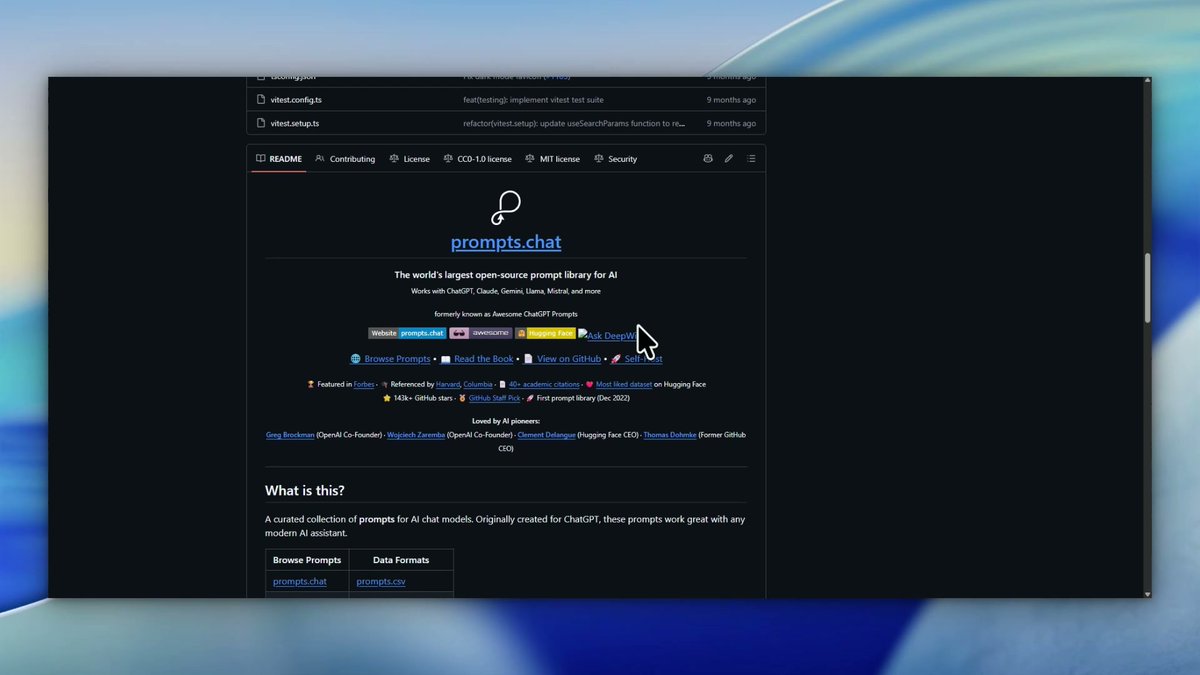
Task: Click the Copilot icon in README header
Action: pyautogui.click(x=708, y=159)
